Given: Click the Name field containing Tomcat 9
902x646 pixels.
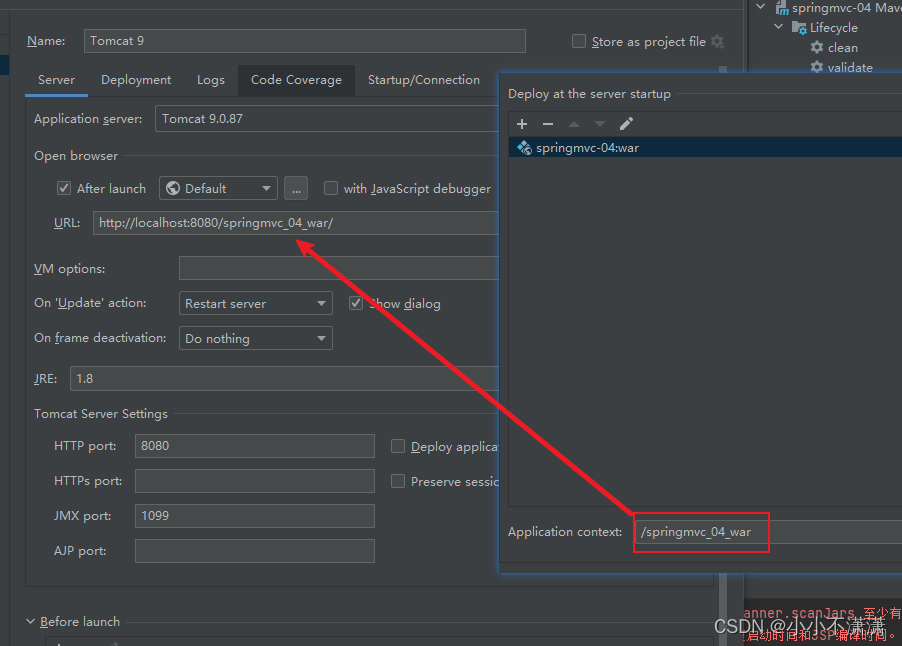Looking at the screenshot, I should click(x=305, y=41).
